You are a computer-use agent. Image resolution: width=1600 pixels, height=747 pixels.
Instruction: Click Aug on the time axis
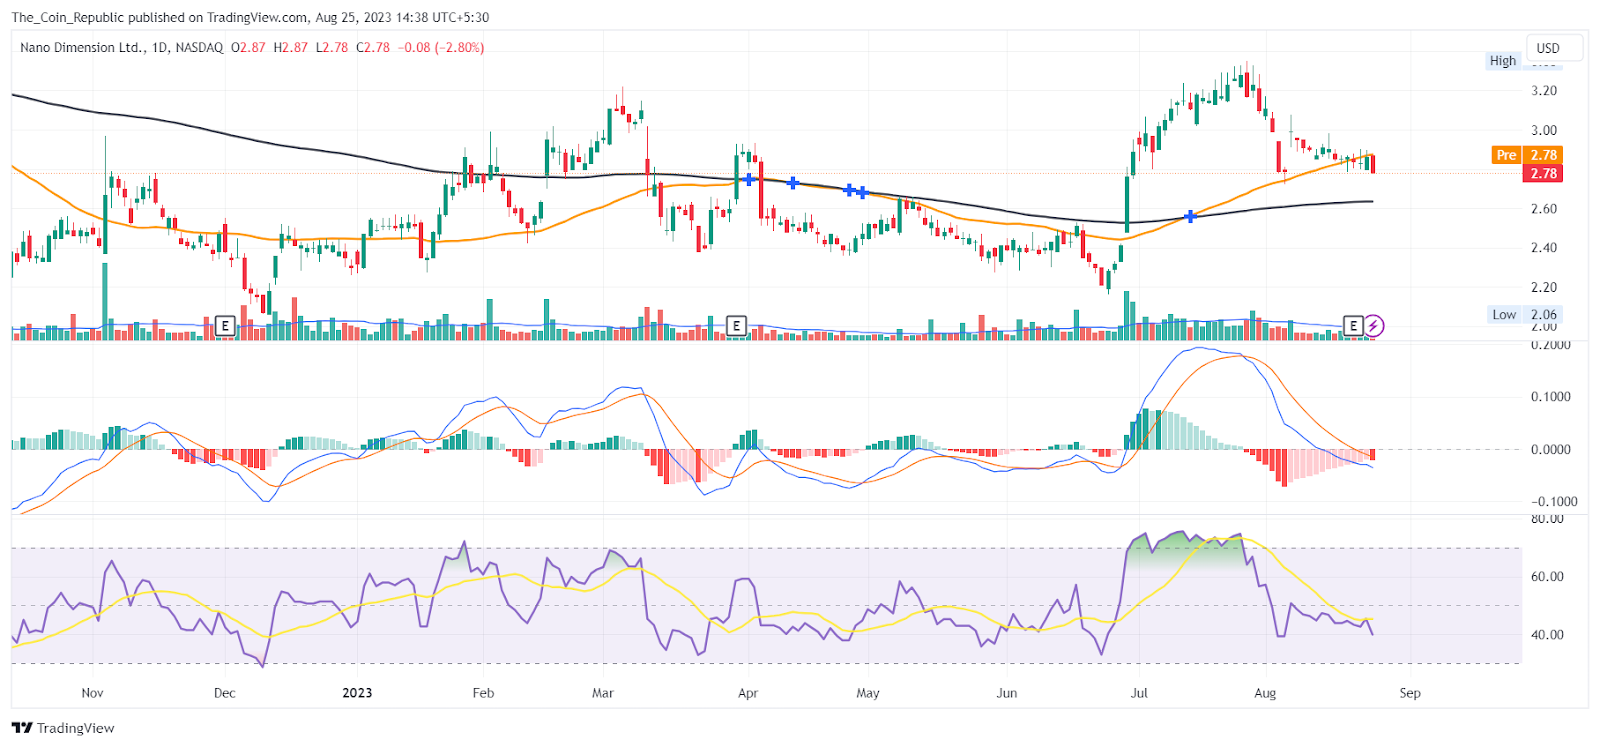click(1265, 693)
